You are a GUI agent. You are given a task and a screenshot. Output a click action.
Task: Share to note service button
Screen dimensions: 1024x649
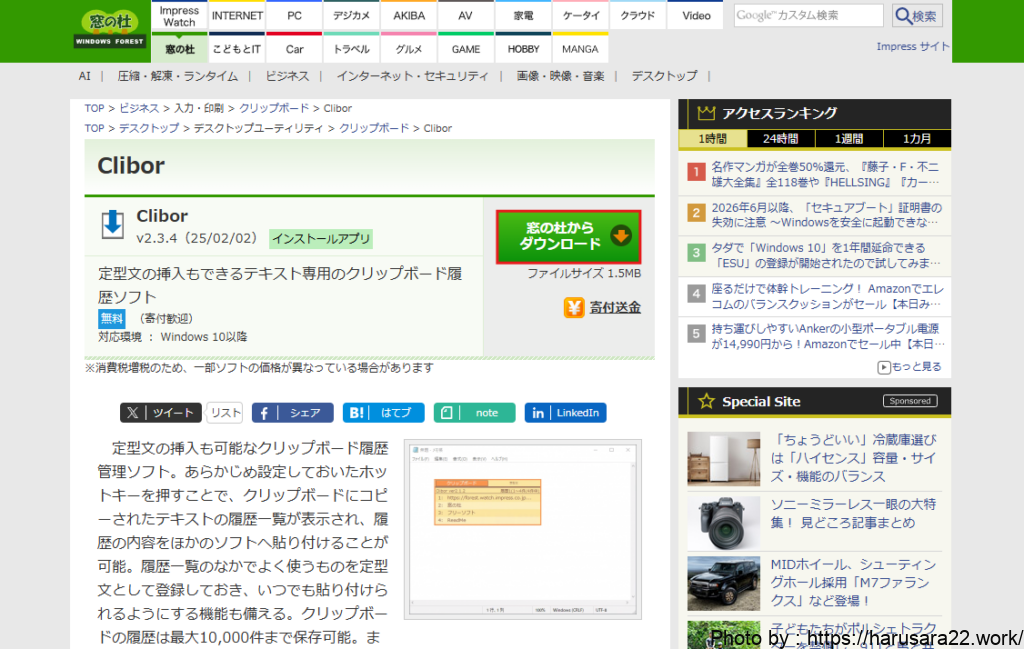coord(474,413)
